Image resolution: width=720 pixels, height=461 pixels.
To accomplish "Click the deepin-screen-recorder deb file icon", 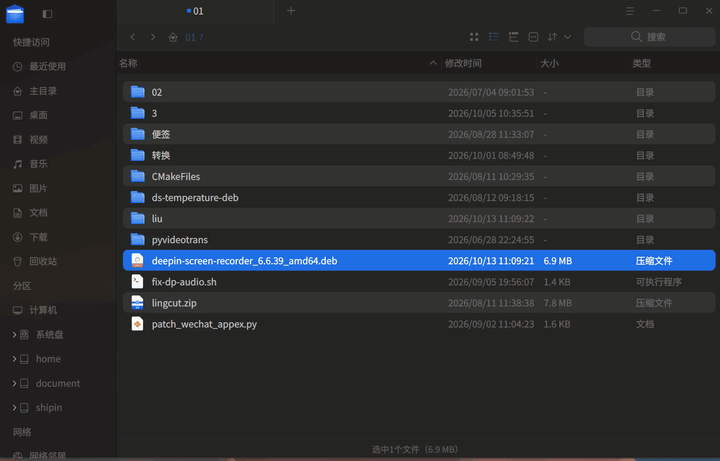I will 137,260.
